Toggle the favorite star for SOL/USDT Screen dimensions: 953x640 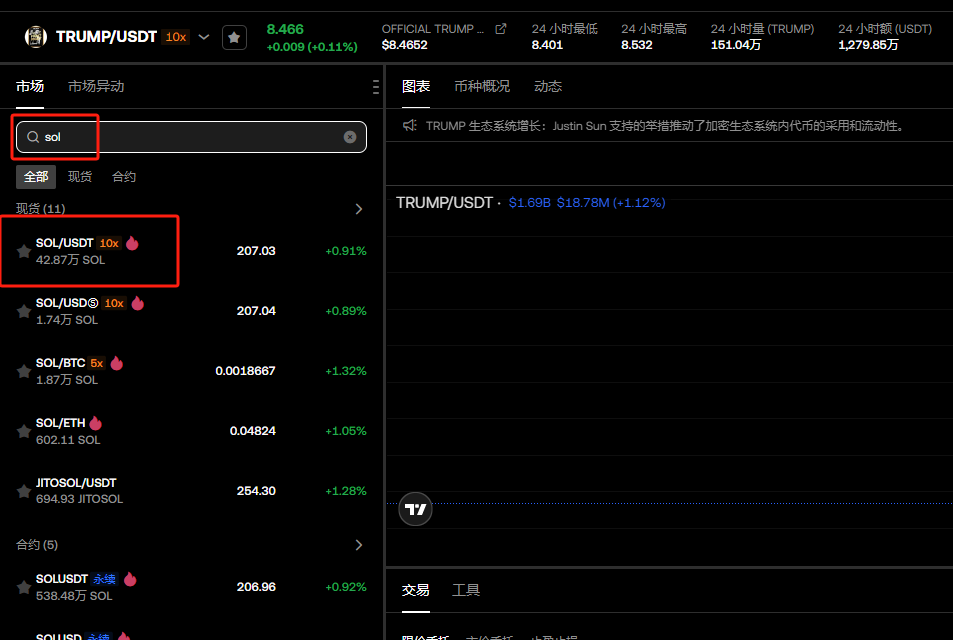24,251
